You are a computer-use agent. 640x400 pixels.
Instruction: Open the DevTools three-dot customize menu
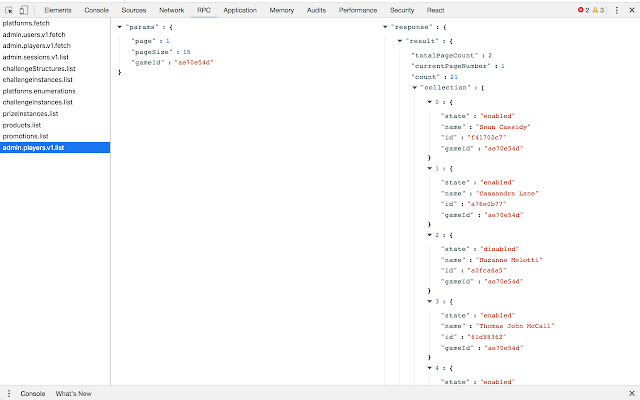point(617,10)
